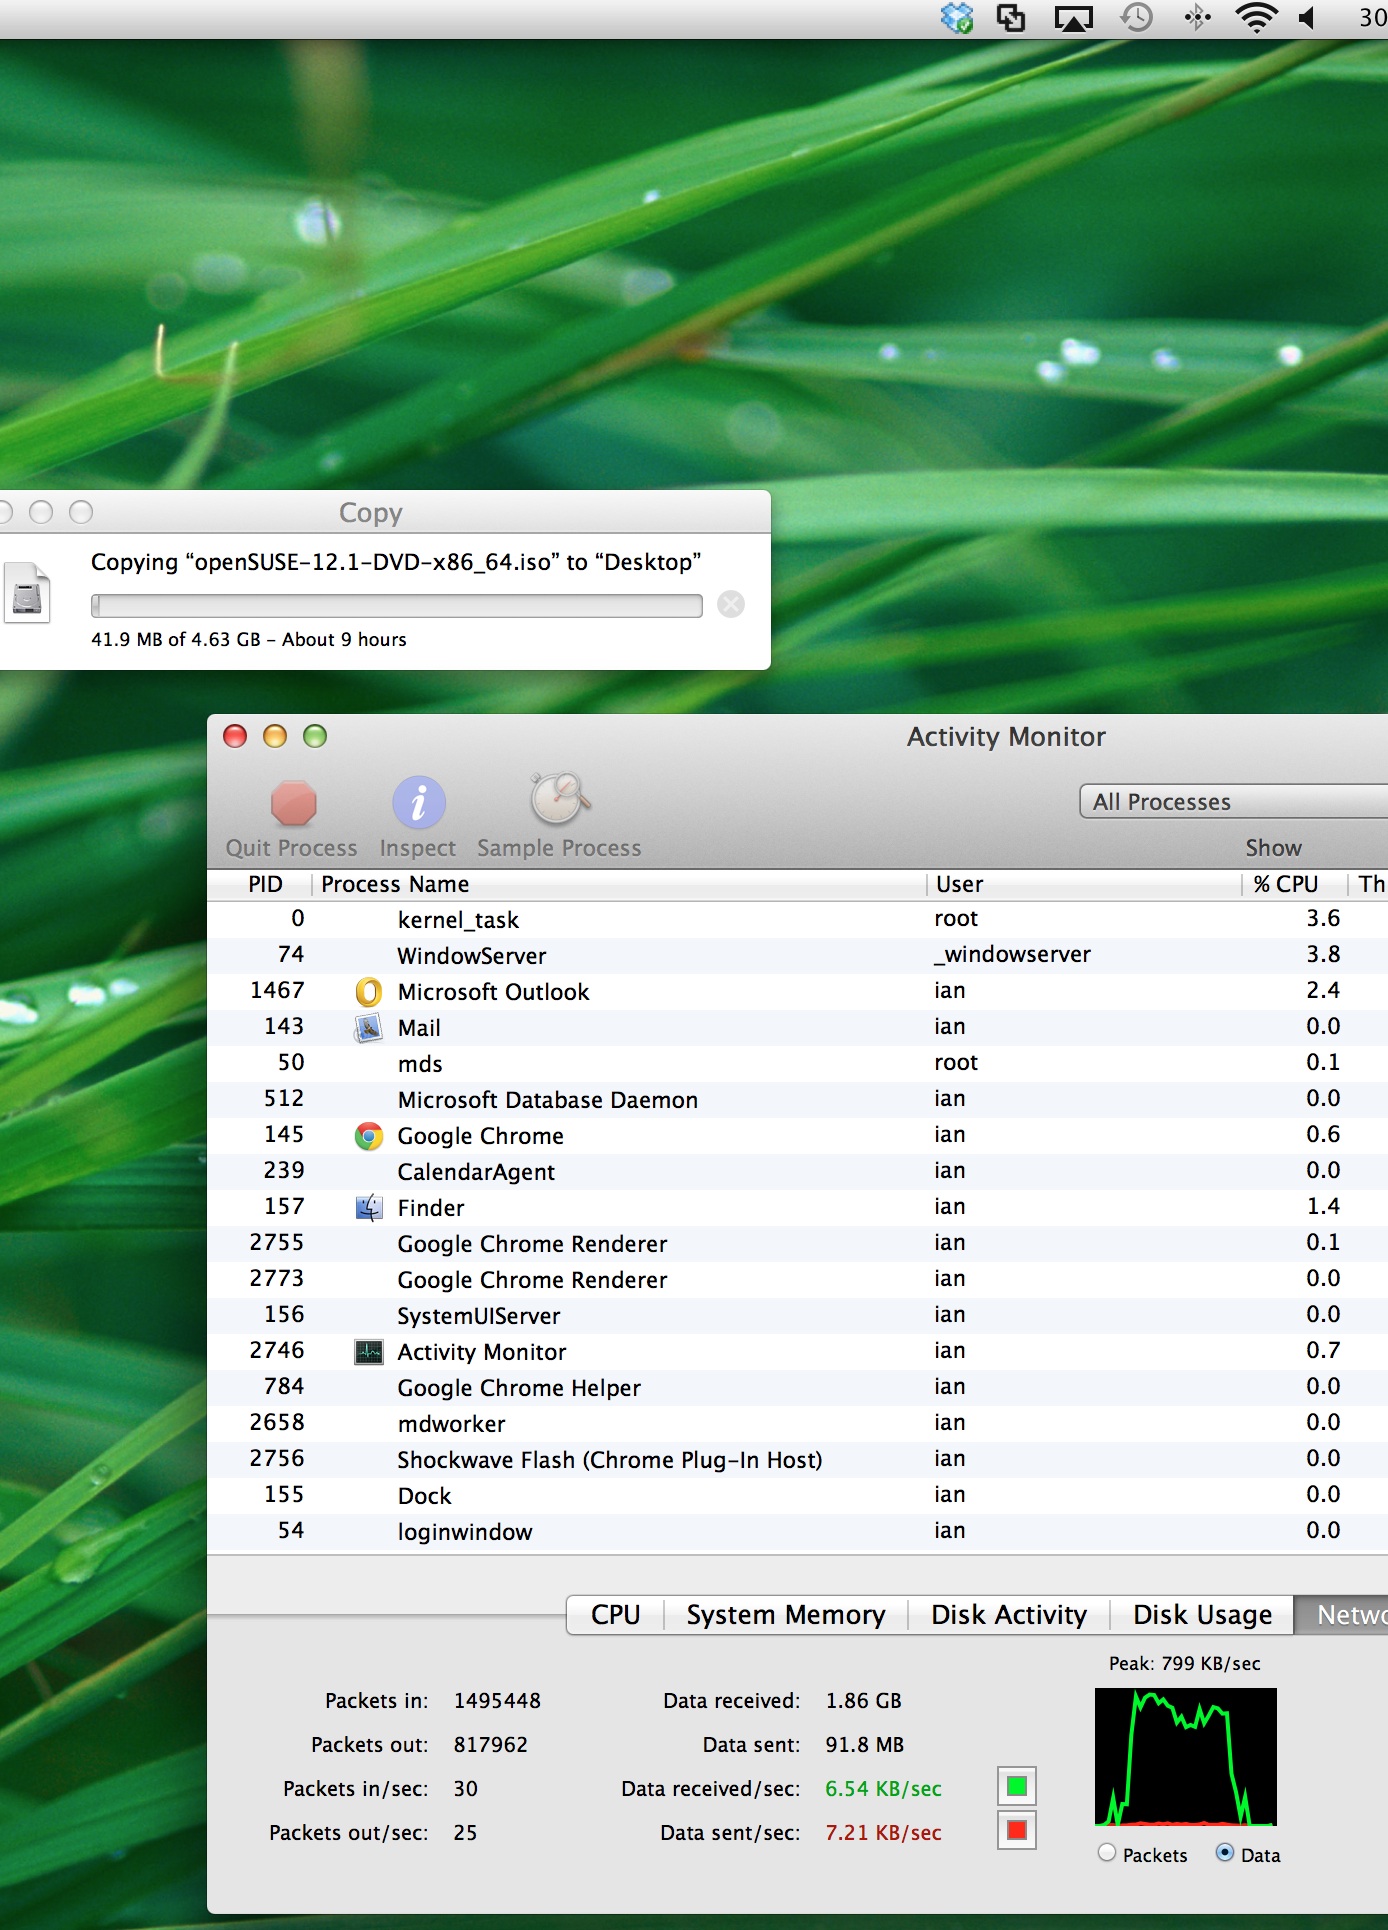Image resolution: width=1388 pixels, height=1930 pixels.
Task: Click the copy progress bar
Action: [x=397, y=605]
